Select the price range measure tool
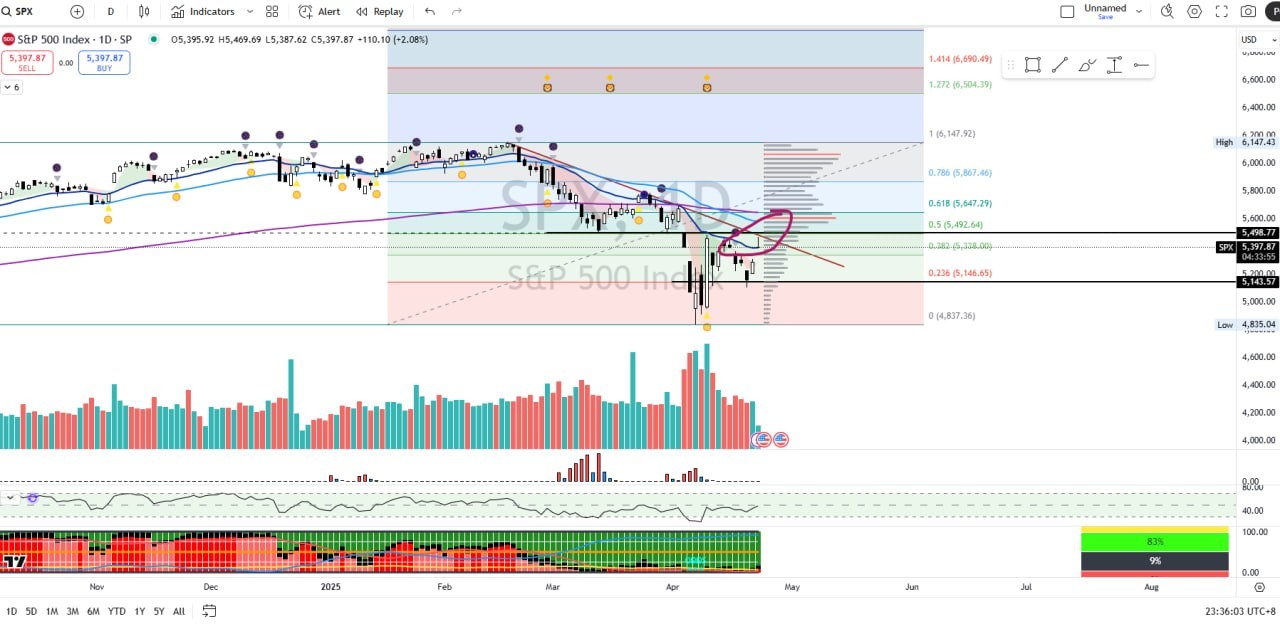The width and height of the screenshot is (1280, 624). point(1114,65)
